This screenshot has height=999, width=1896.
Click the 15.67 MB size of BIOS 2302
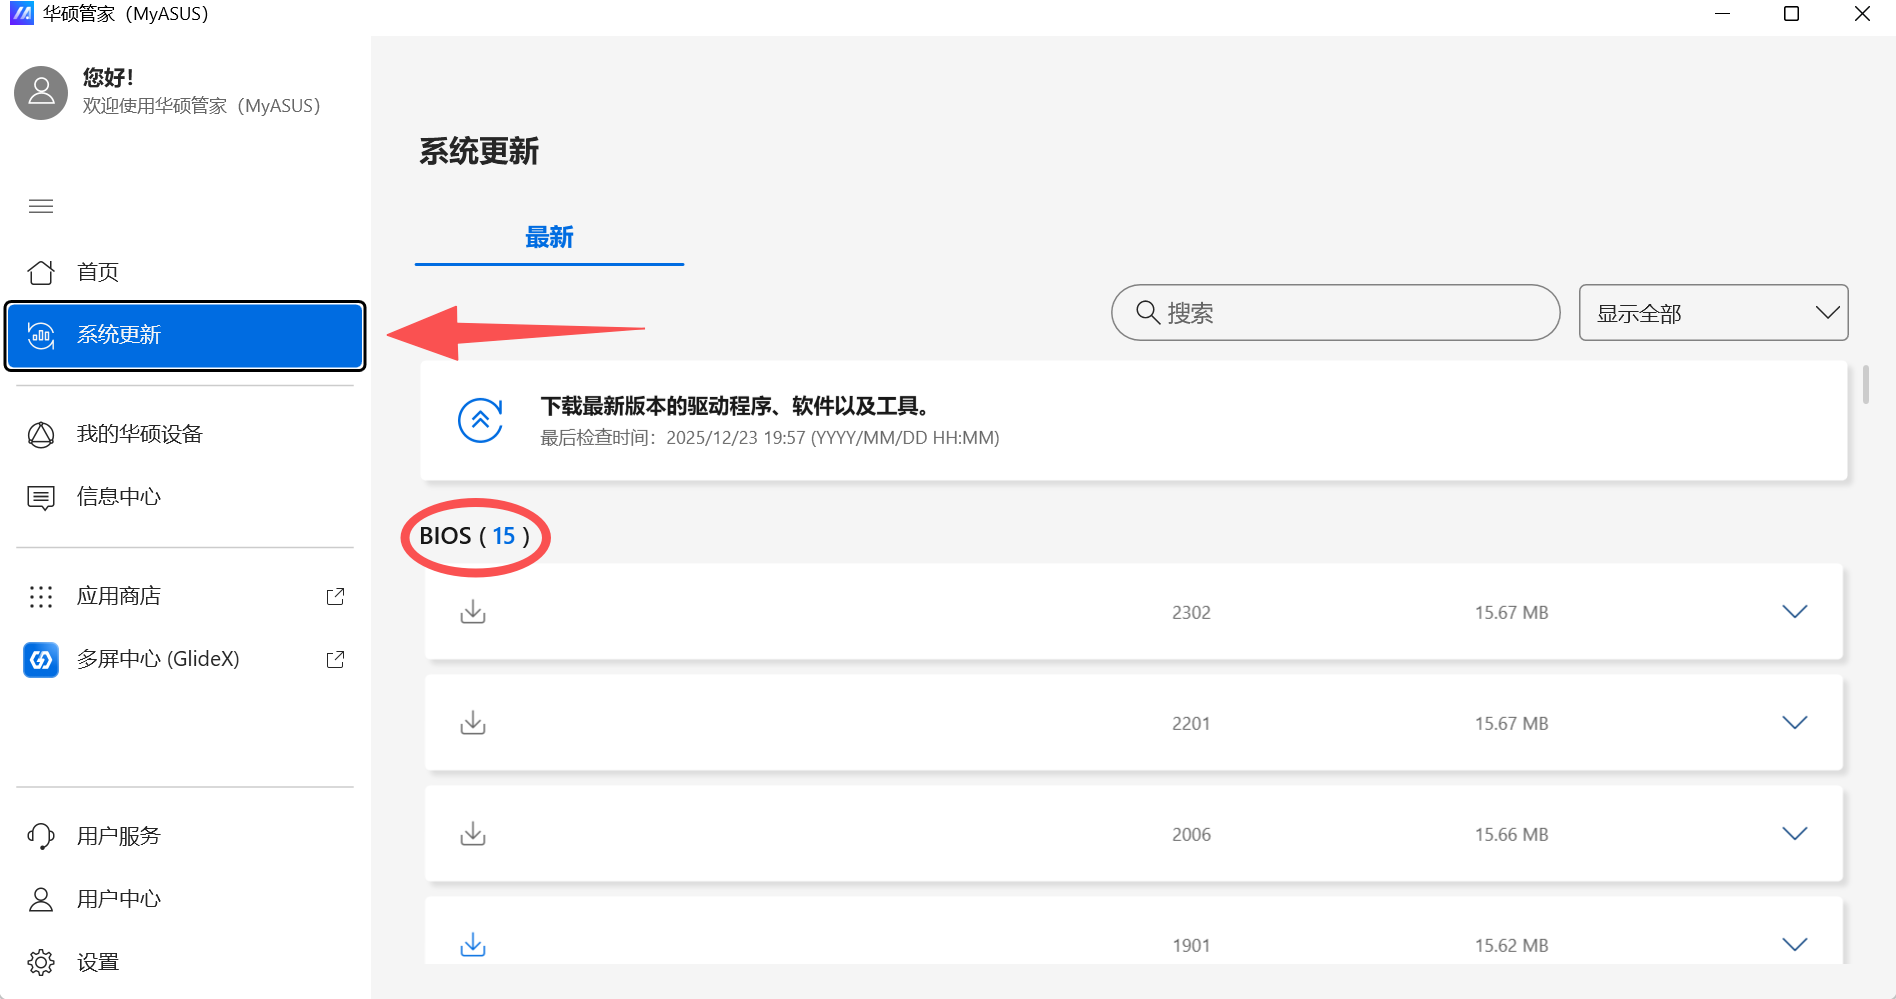(1511, 613)
